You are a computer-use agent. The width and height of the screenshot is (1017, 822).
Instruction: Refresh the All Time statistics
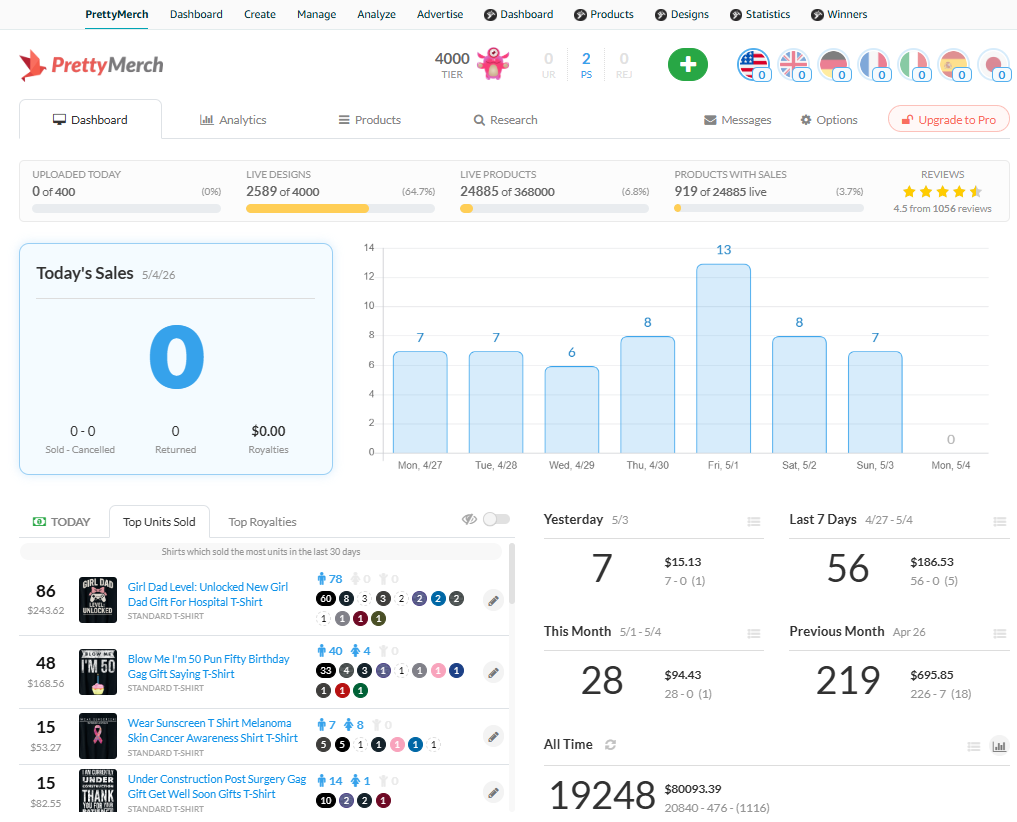click(x=610, y=745)
